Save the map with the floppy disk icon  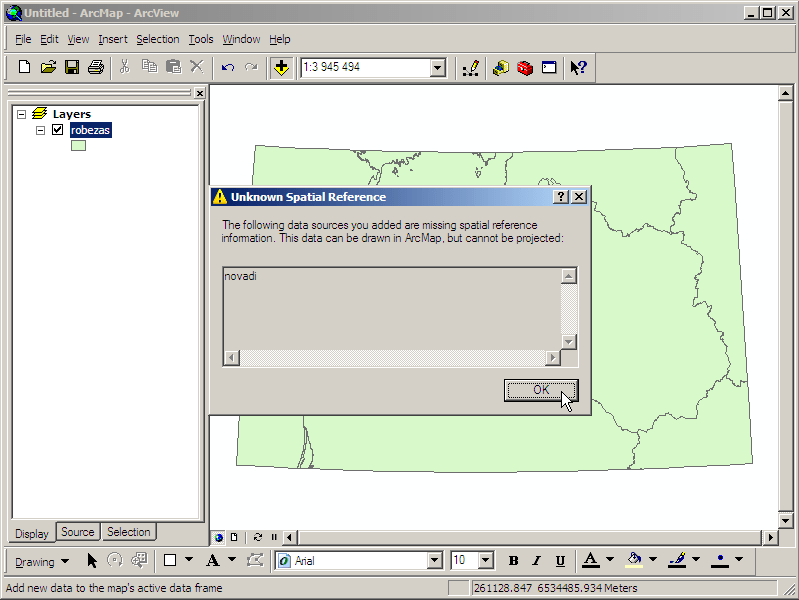[72, 67]
